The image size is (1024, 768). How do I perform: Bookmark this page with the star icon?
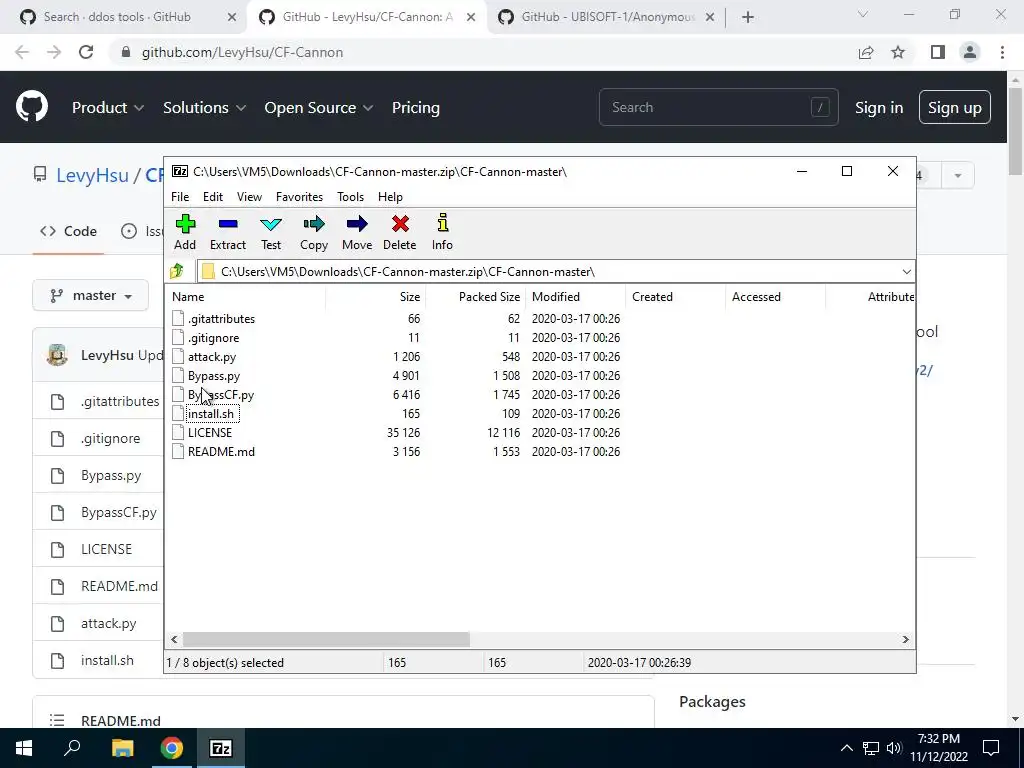pyautogui.click(x=899, y=52)
